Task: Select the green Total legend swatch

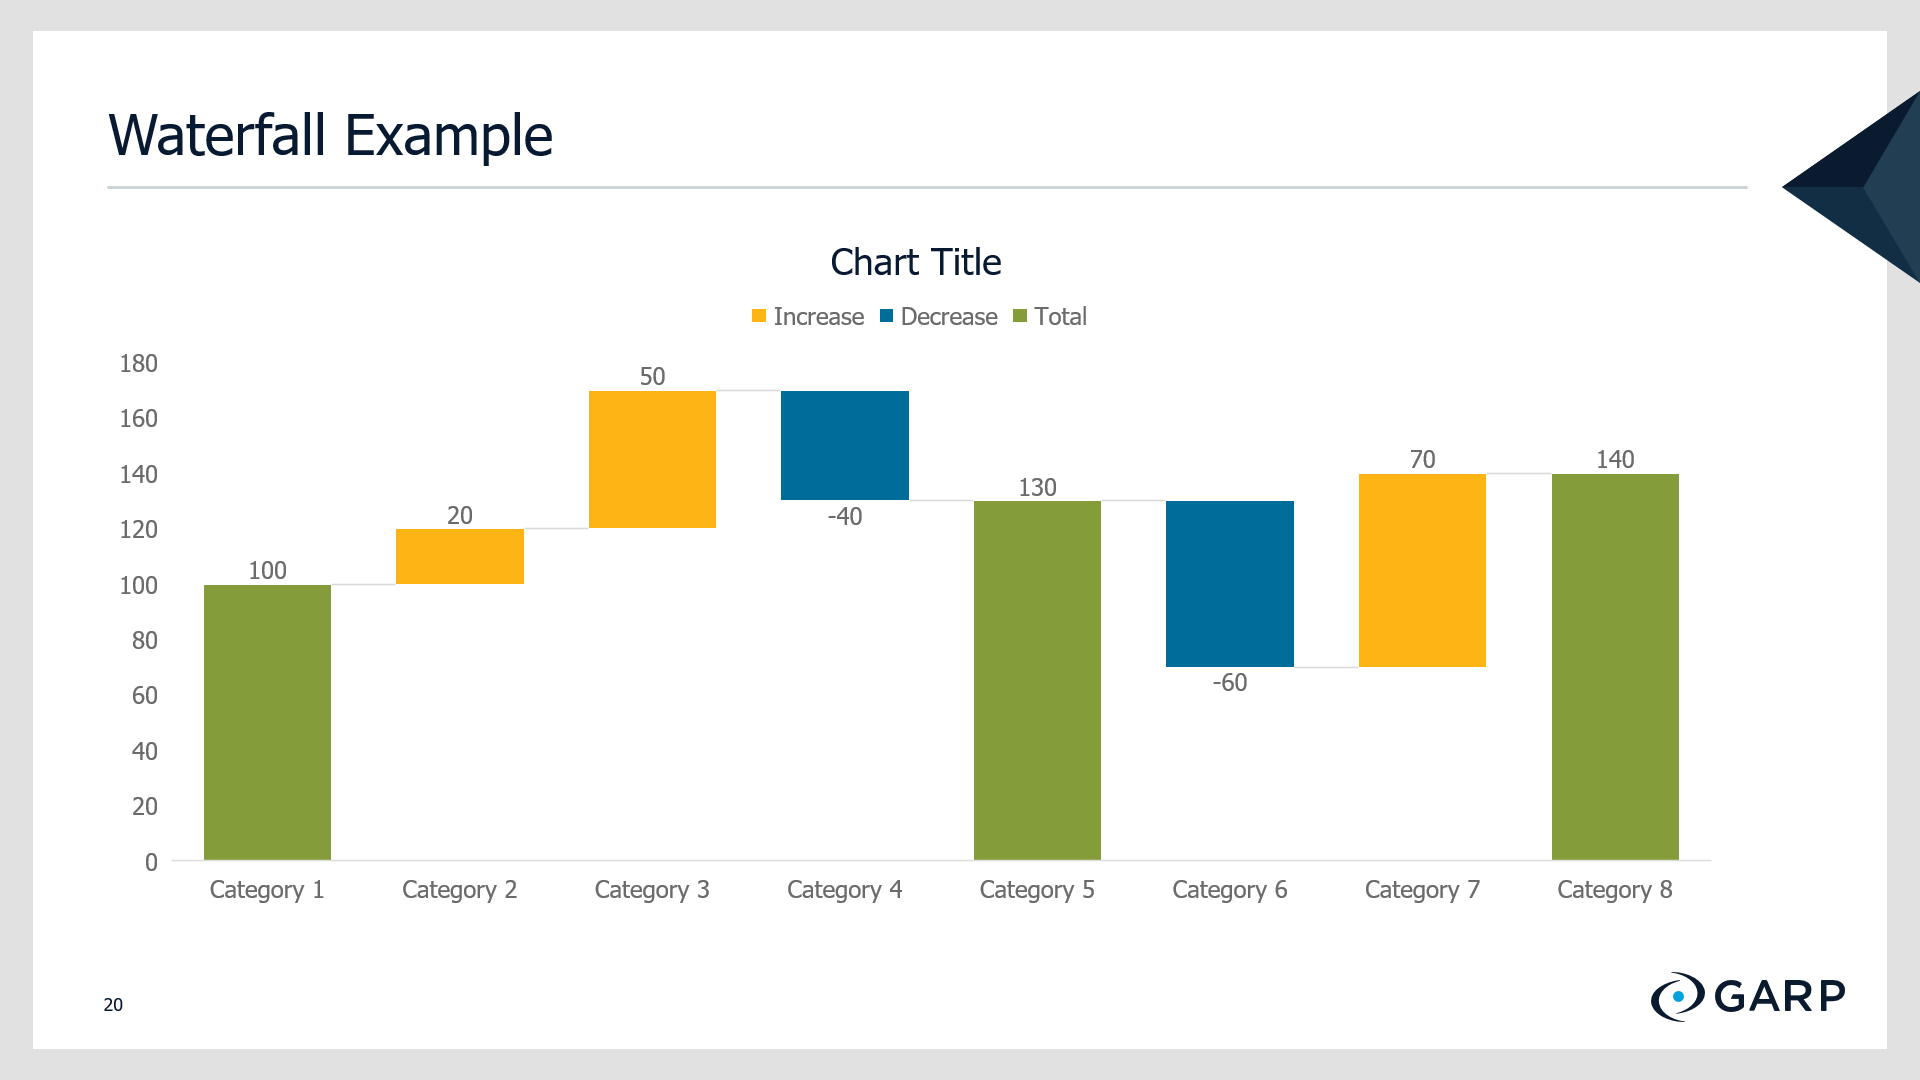Action: 1020,316
